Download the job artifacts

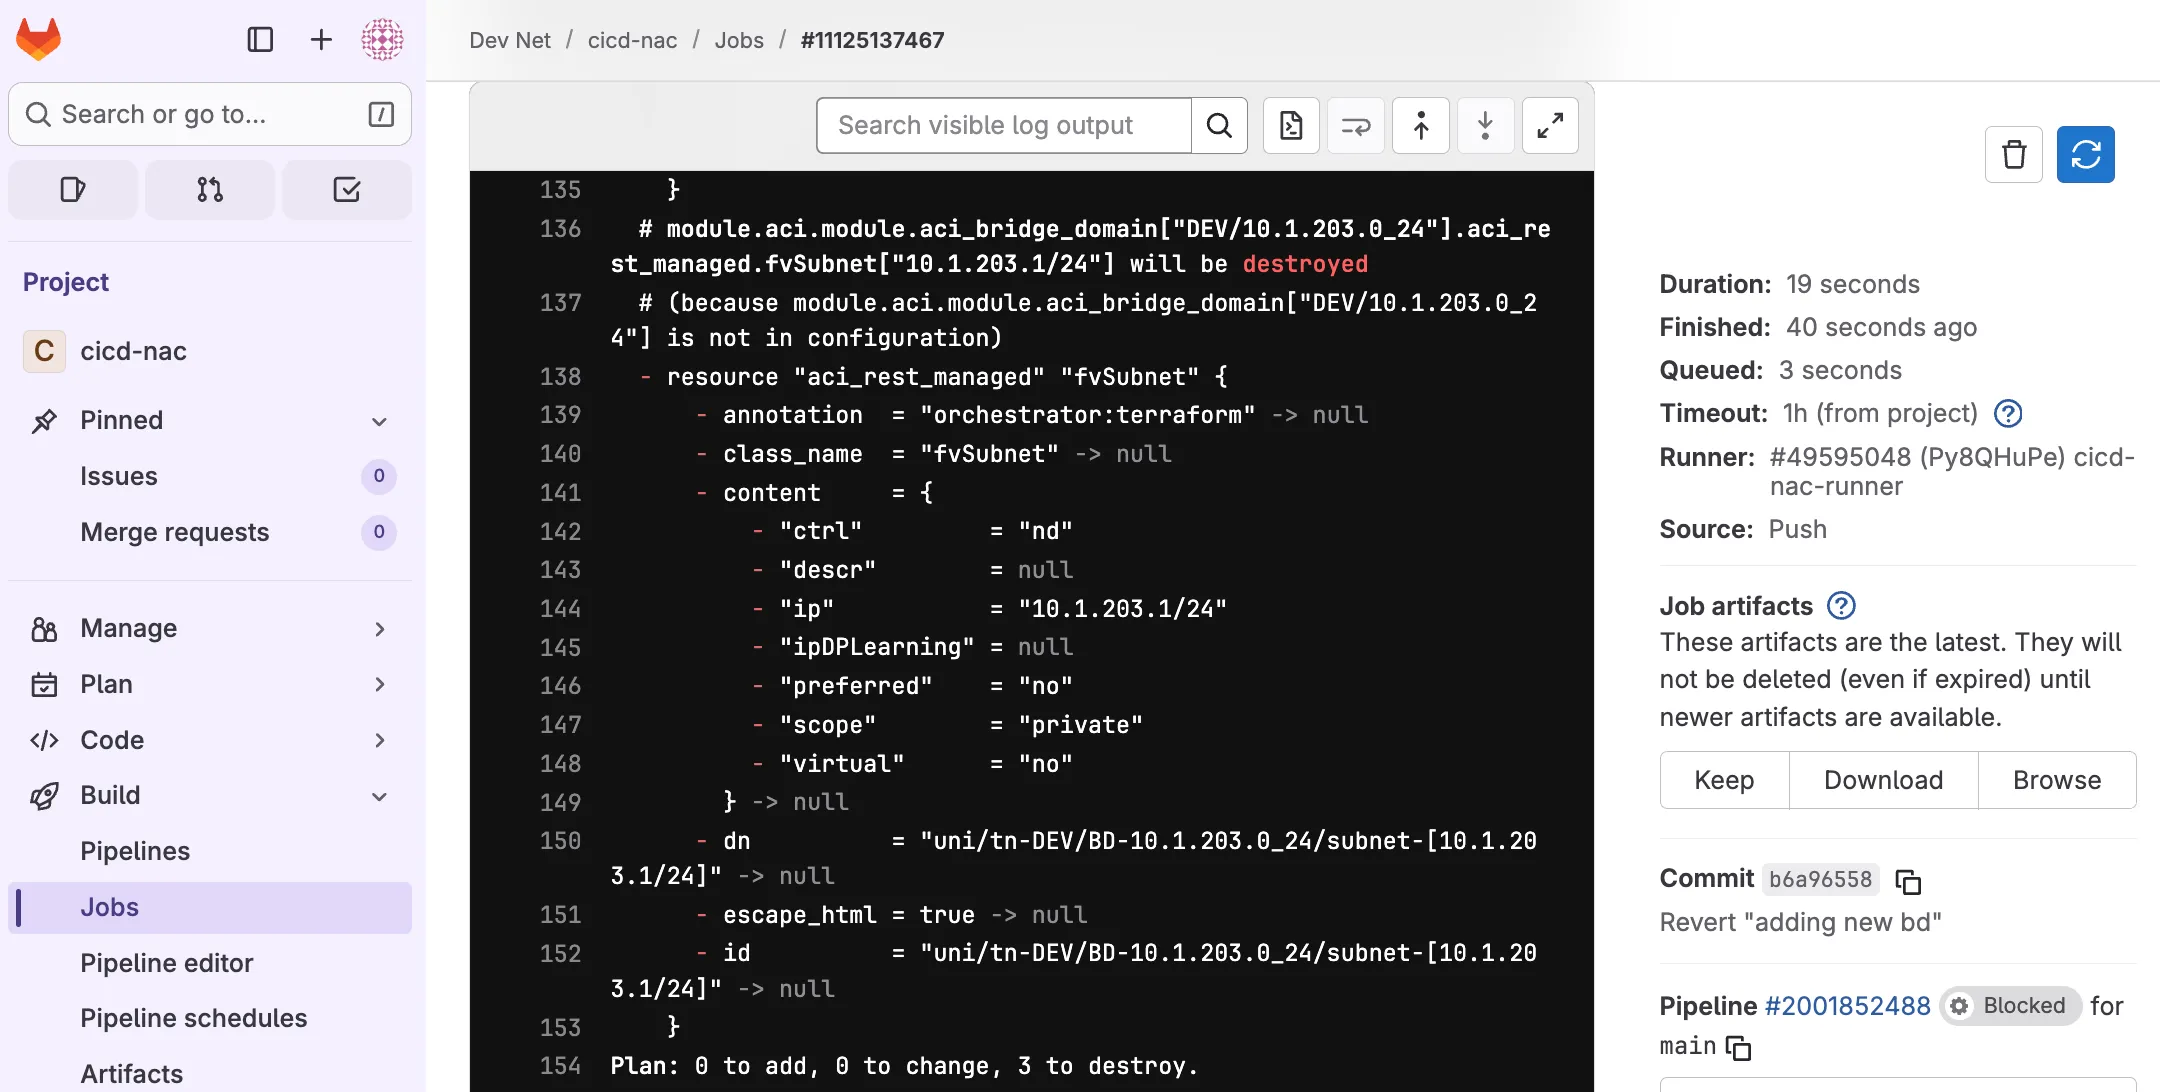1883,780
